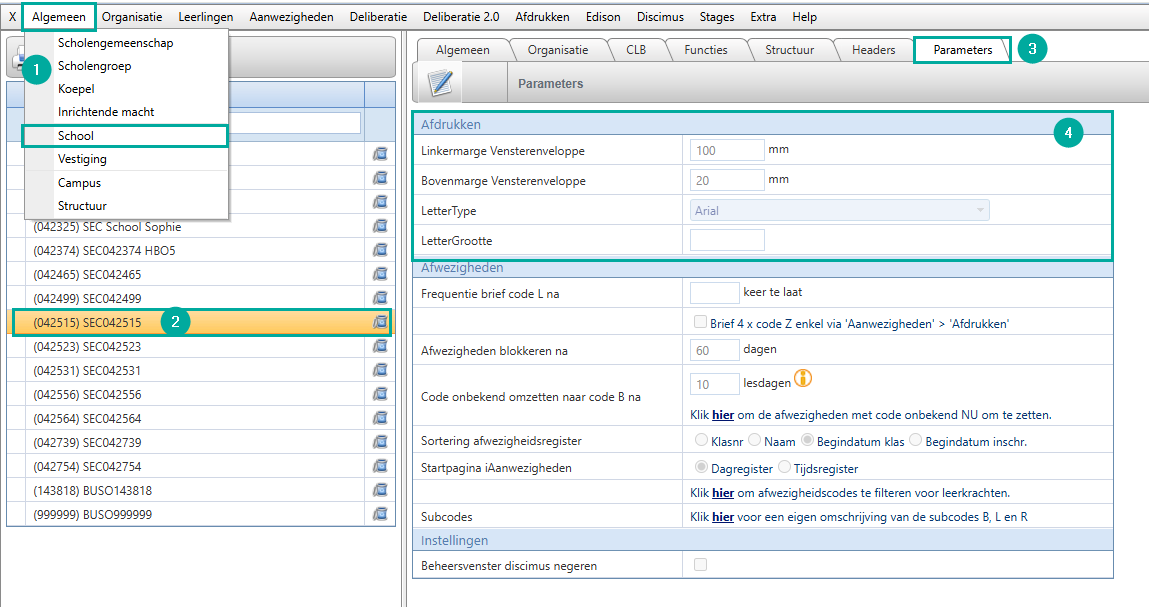Click Frequentie brief code L input field
Screen dimensions: 1149x607
[x=714, y=293]
